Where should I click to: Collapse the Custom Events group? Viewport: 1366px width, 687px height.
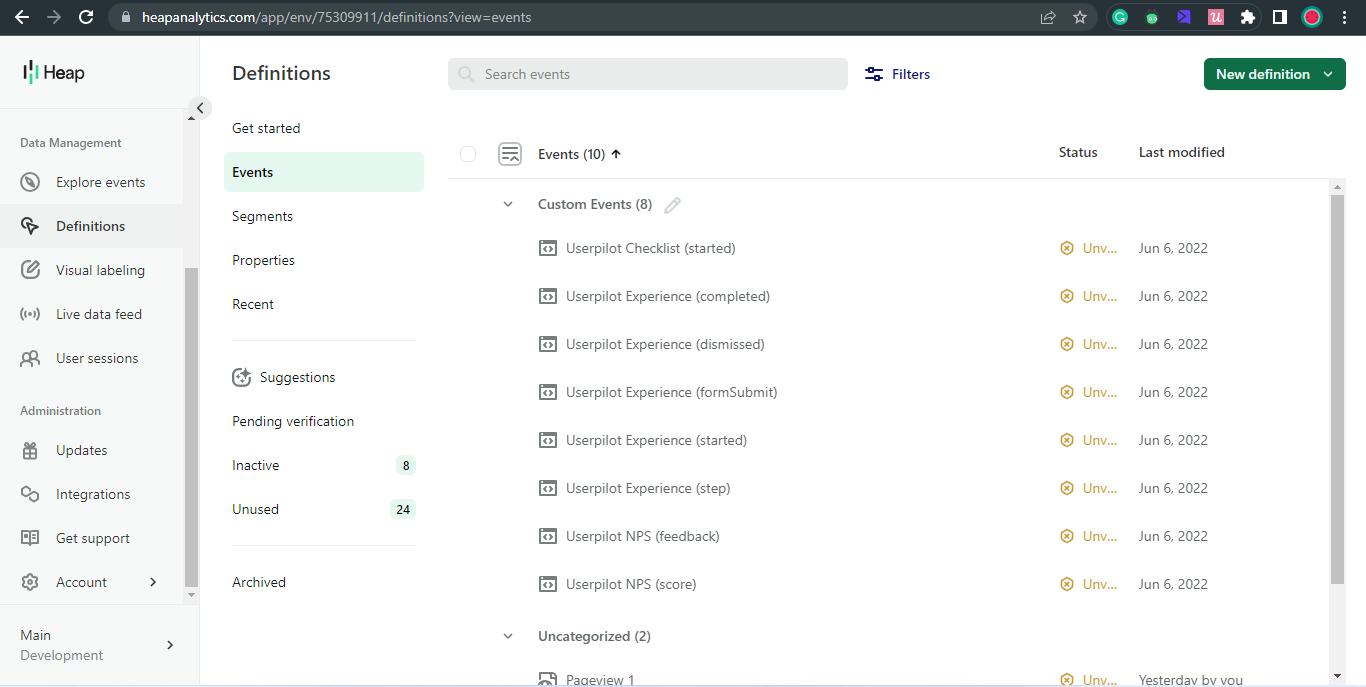coord(508,204)
